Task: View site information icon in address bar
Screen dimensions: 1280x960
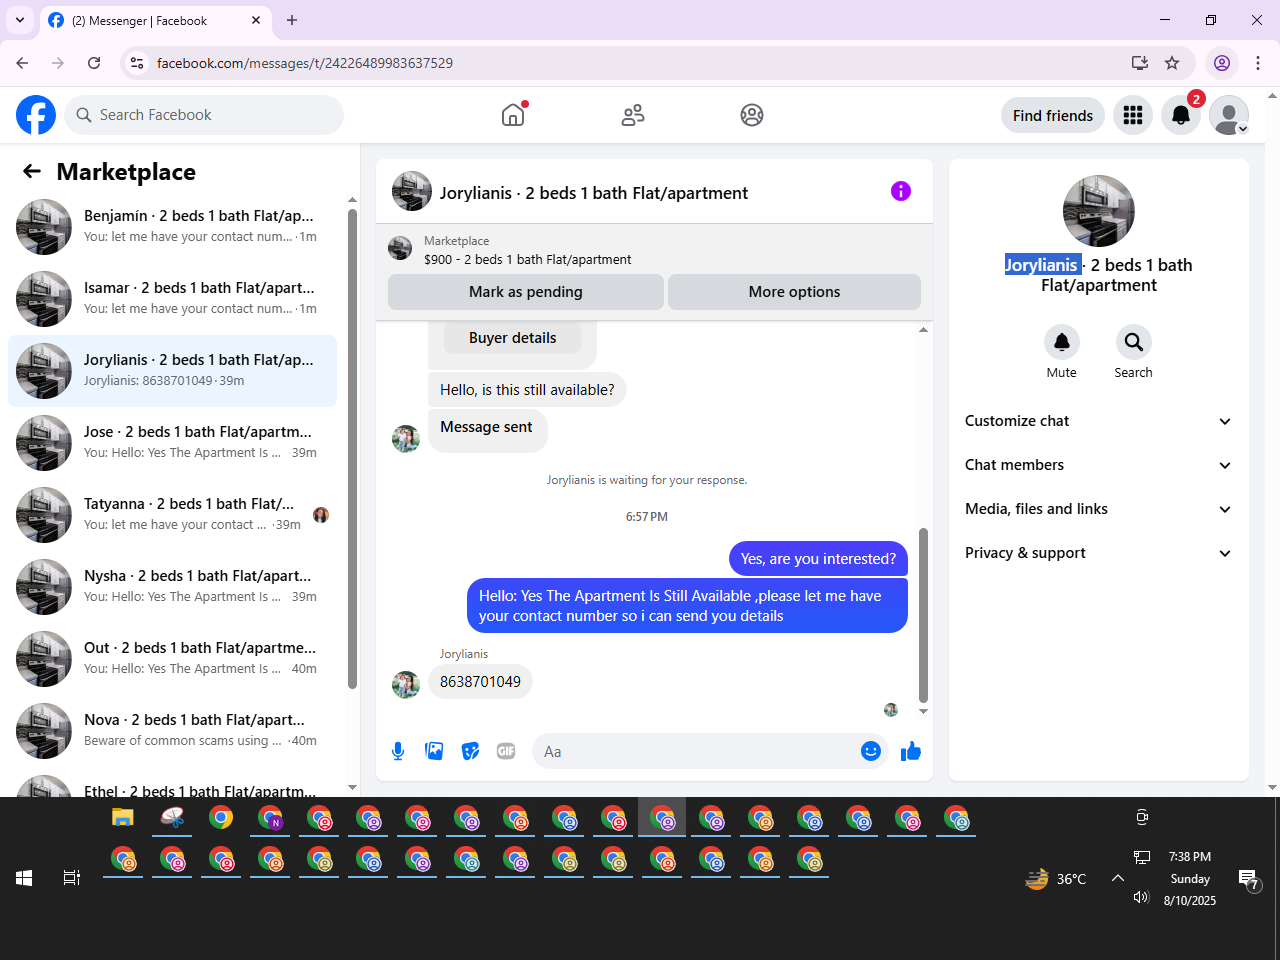Action: [x=137, y=63]
